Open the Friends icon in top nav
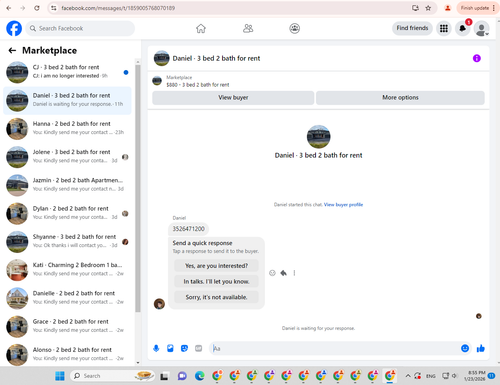 [x=248, y=28]
